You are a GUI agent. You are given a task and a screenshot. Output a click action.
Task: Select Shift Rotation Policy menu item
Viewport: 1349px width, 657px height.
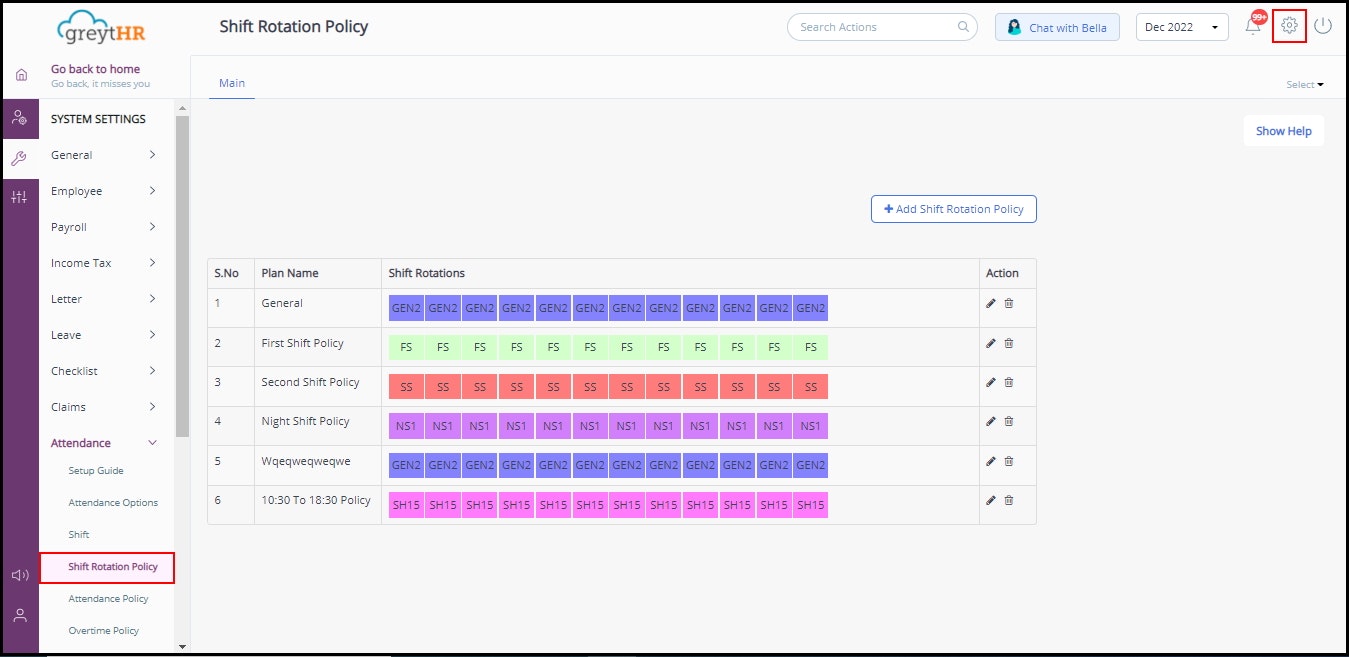point(107,567)
